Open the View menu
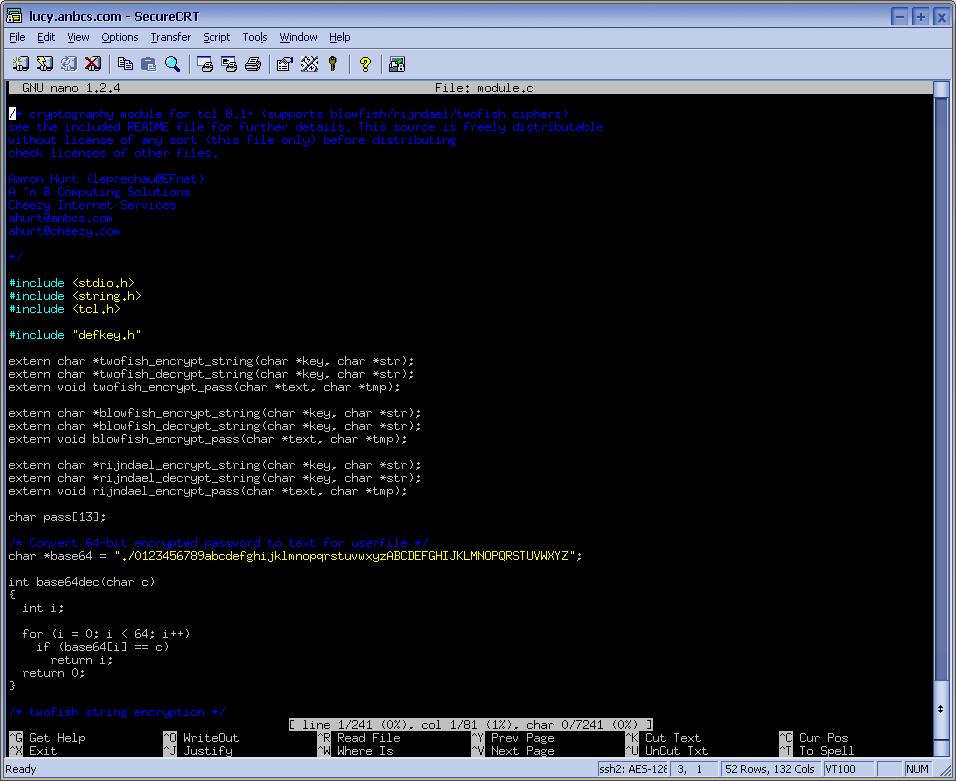This screenshot has width=956, height=781. (78, 37)
